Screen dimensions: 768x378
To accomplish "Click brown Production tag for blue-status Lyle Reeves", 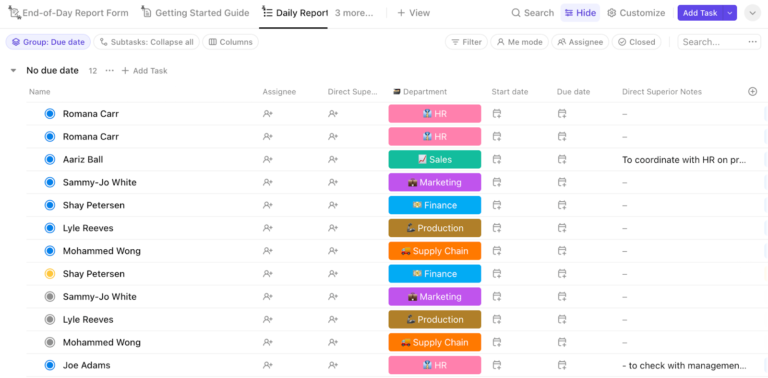I will 434,228.
